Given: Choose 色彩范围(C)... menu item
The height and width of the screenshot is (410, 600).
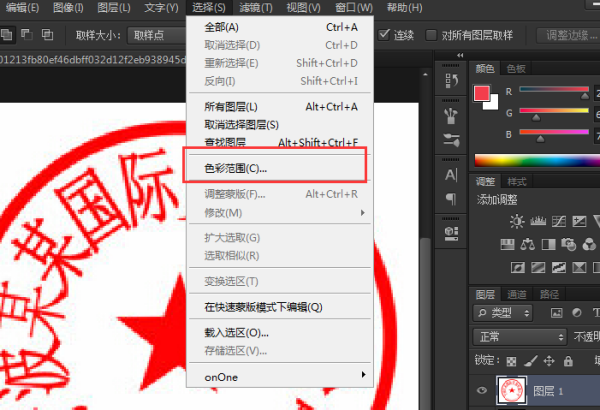Looking at the screenshot, I should point(280,168).
